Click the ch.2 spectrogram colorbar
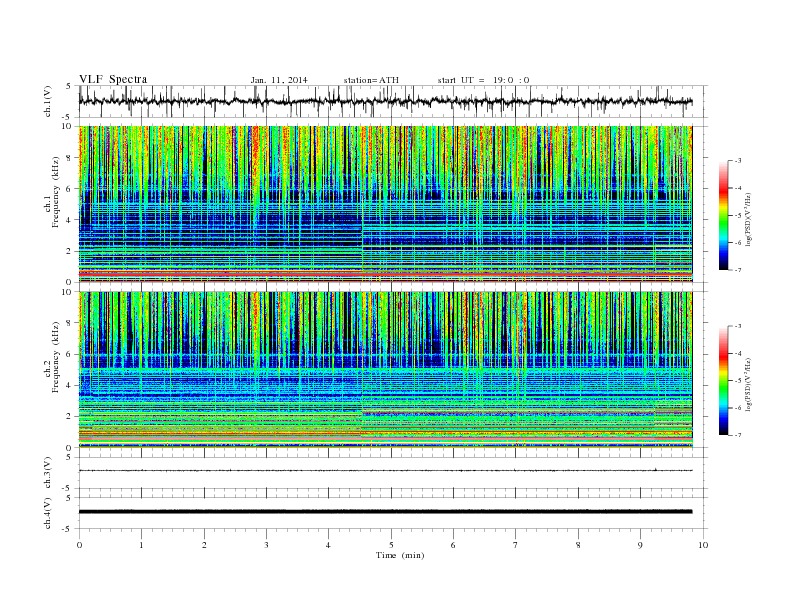 [x=723, y=381]
